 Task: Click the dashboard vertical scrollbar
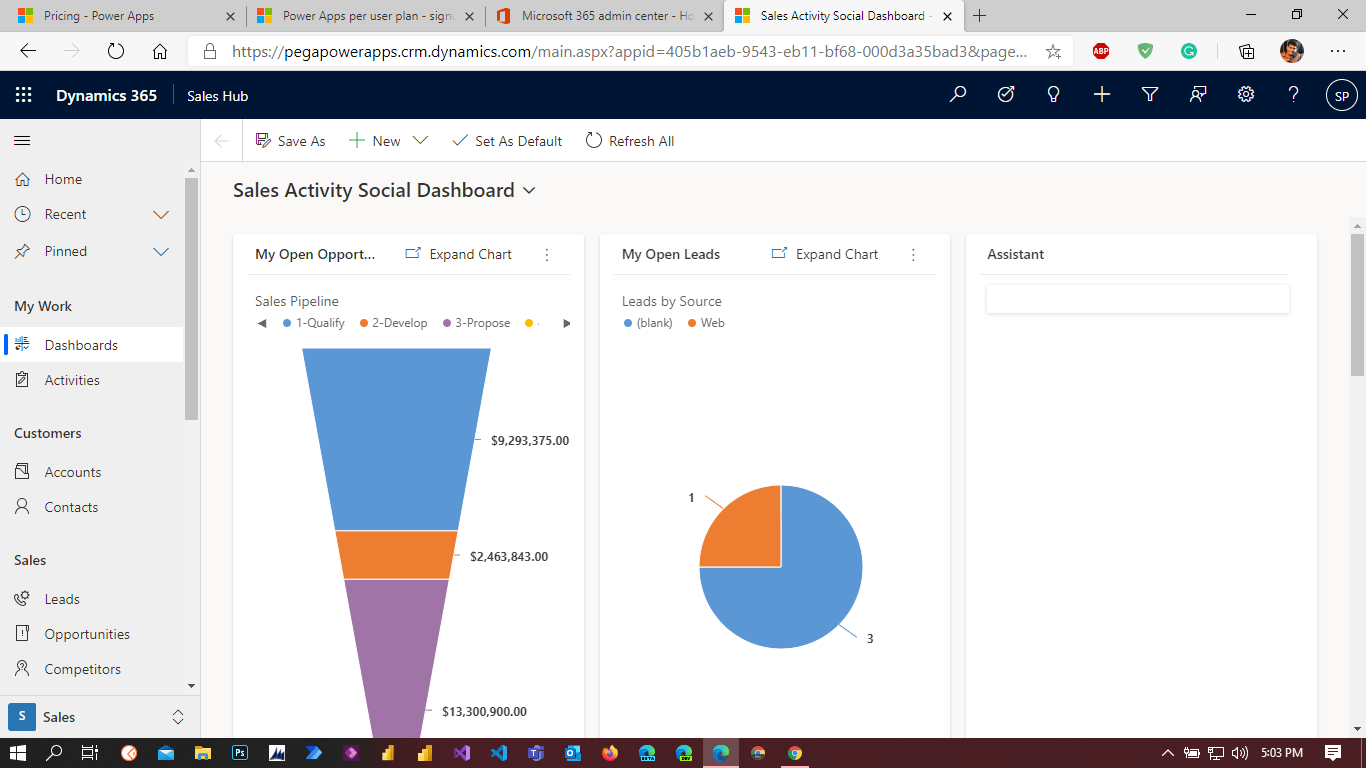pos(1357,305)
